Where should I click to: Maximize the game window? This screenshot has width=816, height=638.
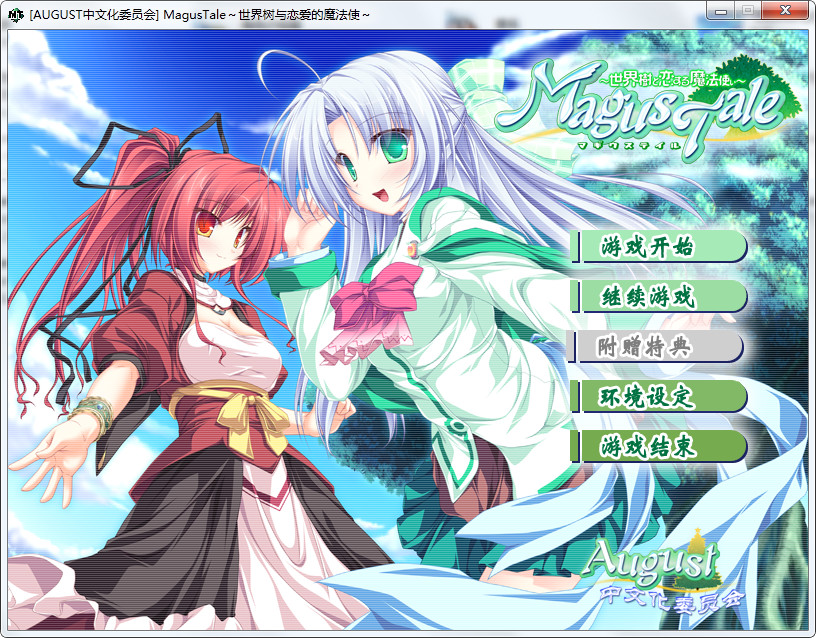point(748,11)
